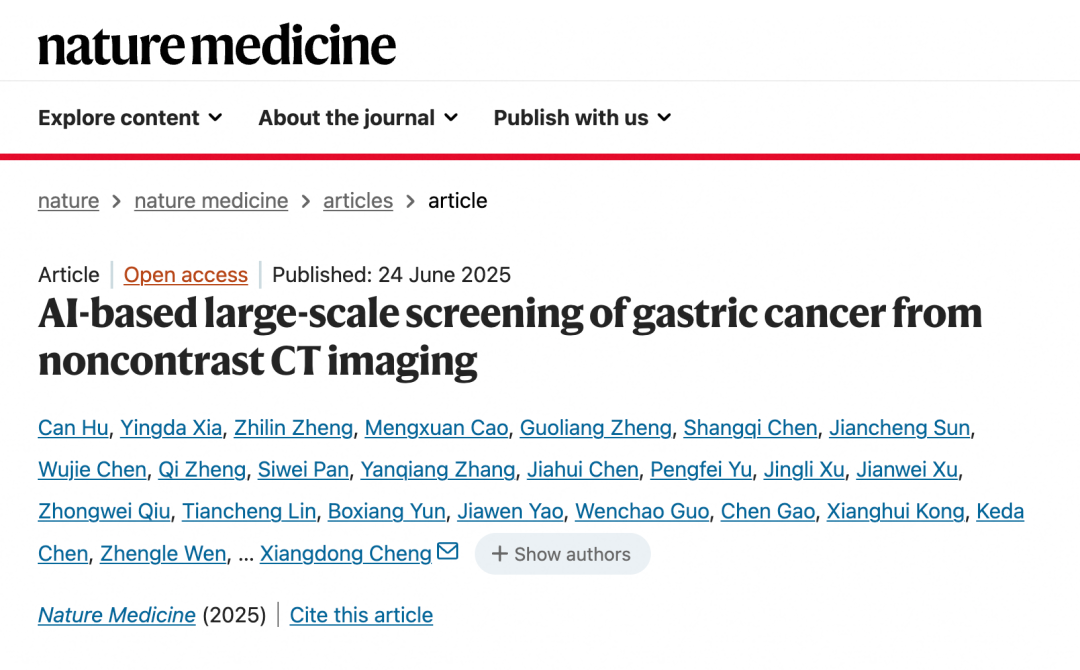Click author Yanqiang Zhang
This screenshot has width=1080, height=670.
[x=438, y=470]
